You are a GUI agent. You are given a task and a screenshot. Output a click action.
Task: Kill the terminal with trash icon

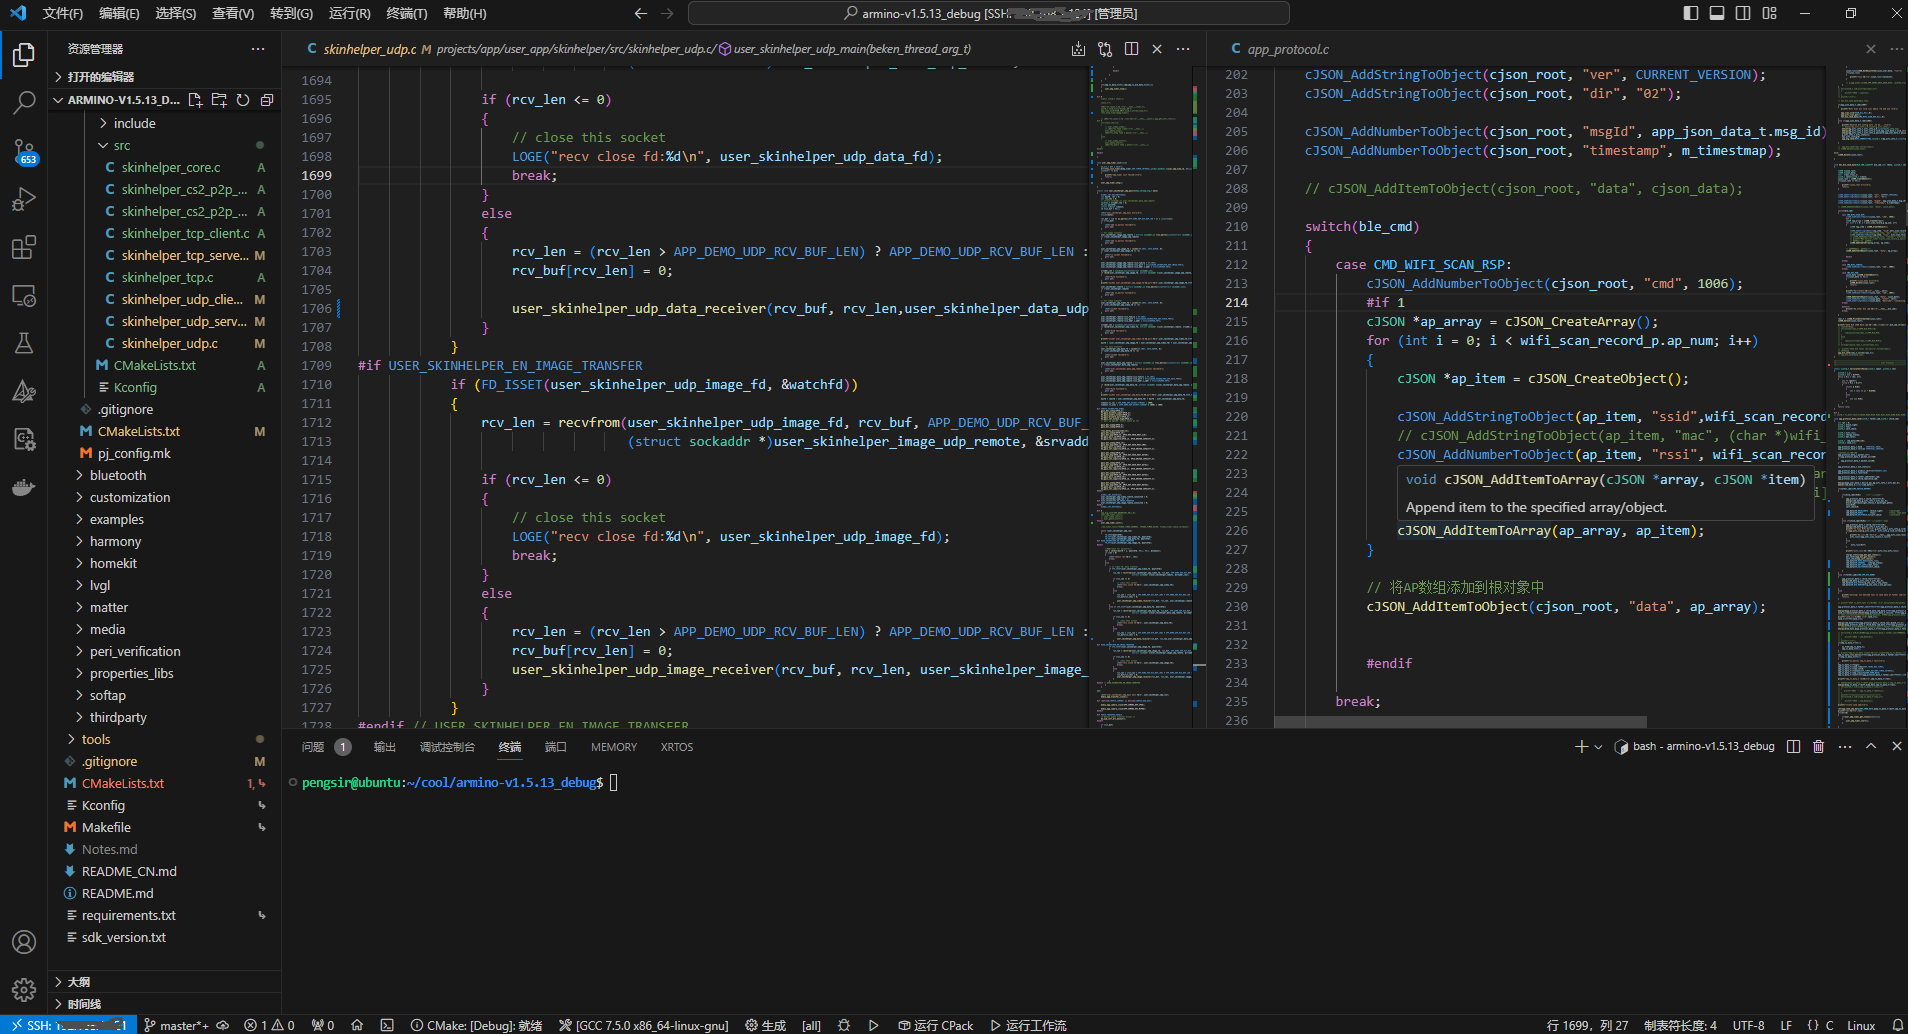point(1819,746)
